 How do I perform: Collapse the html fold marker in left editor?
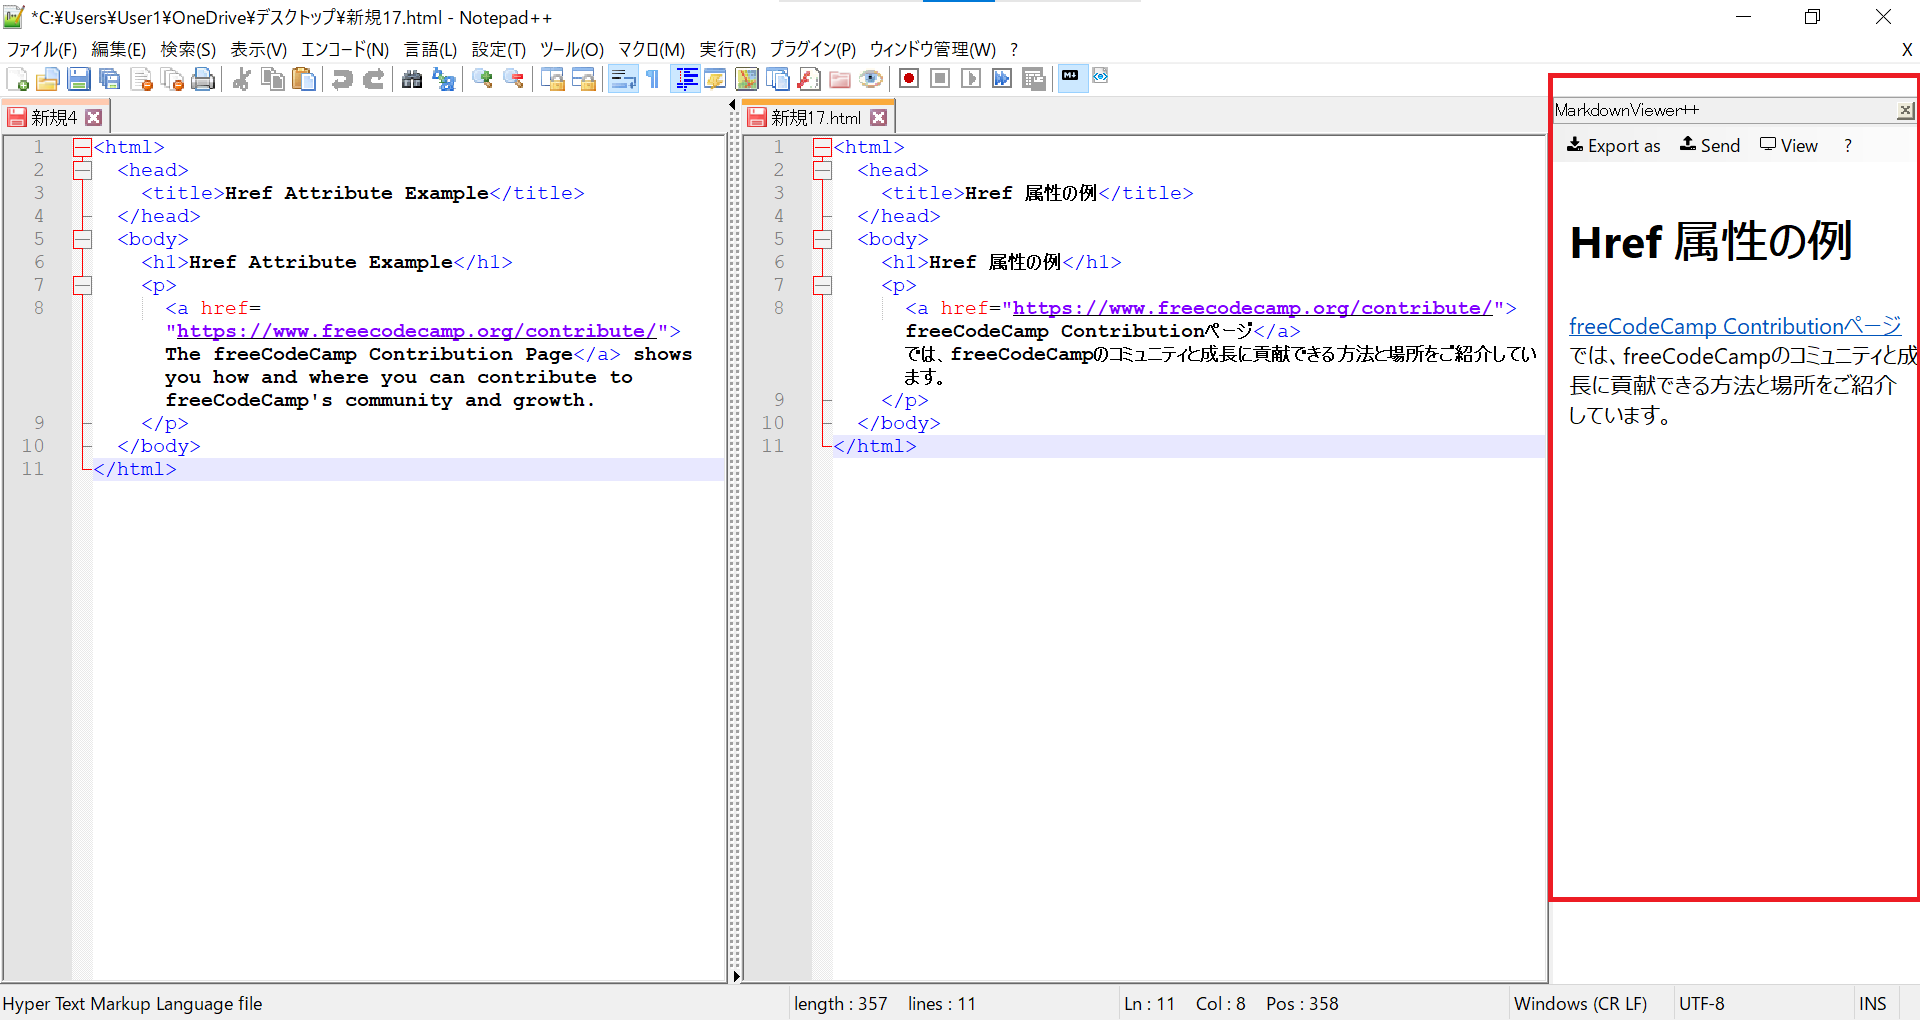82,148
